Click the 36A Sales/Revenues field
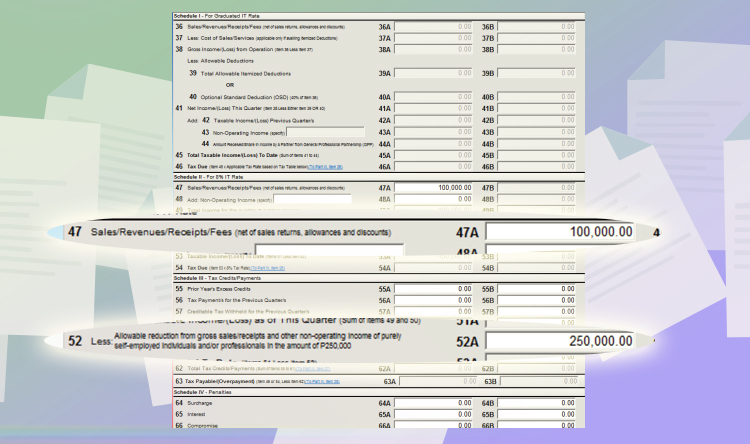This screenshot has width=750, height=444. [433, 27]
